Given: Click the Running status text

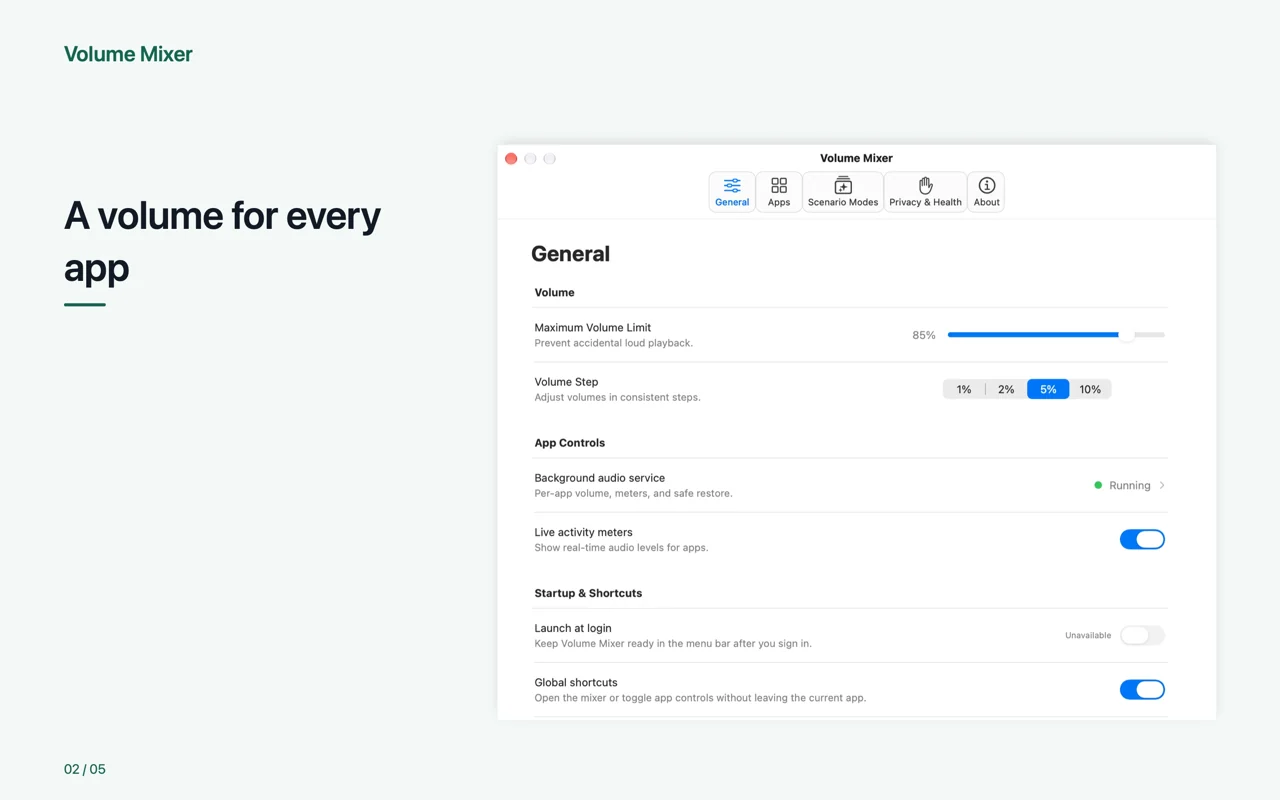Looking at the screenshot, I should coord(1130,485).
